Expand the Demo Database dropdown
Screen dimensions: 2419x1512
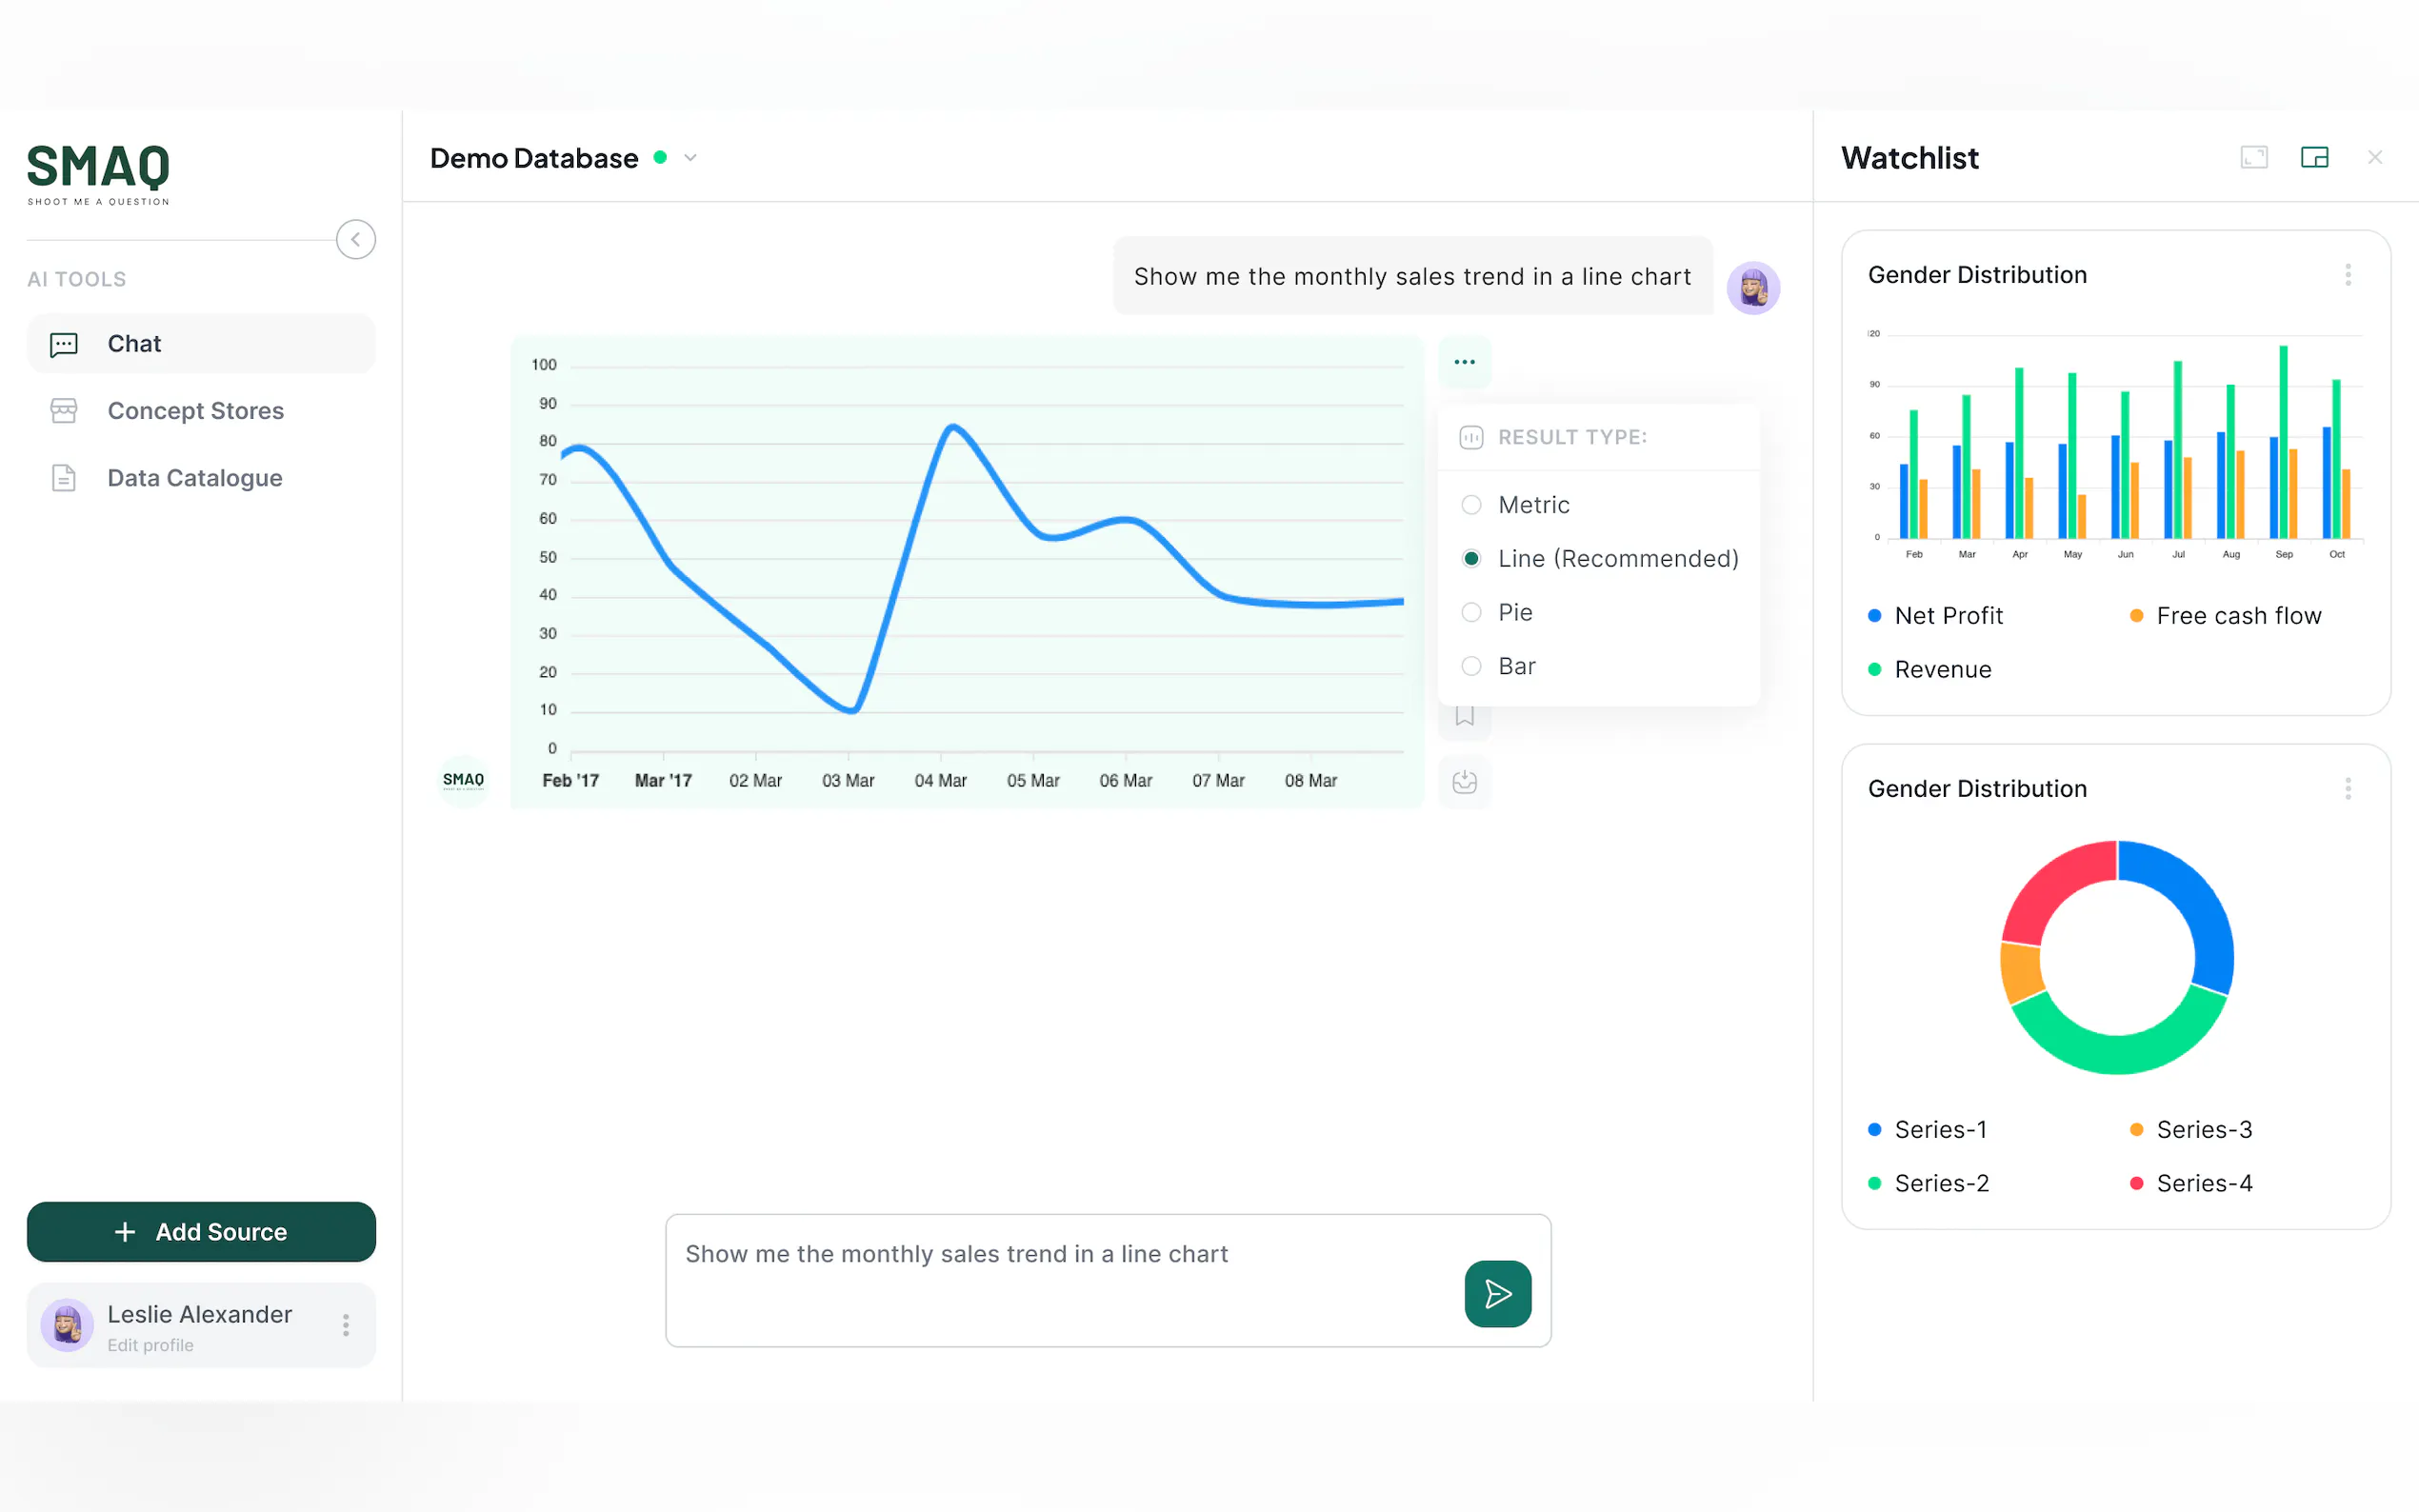(690, 158)
